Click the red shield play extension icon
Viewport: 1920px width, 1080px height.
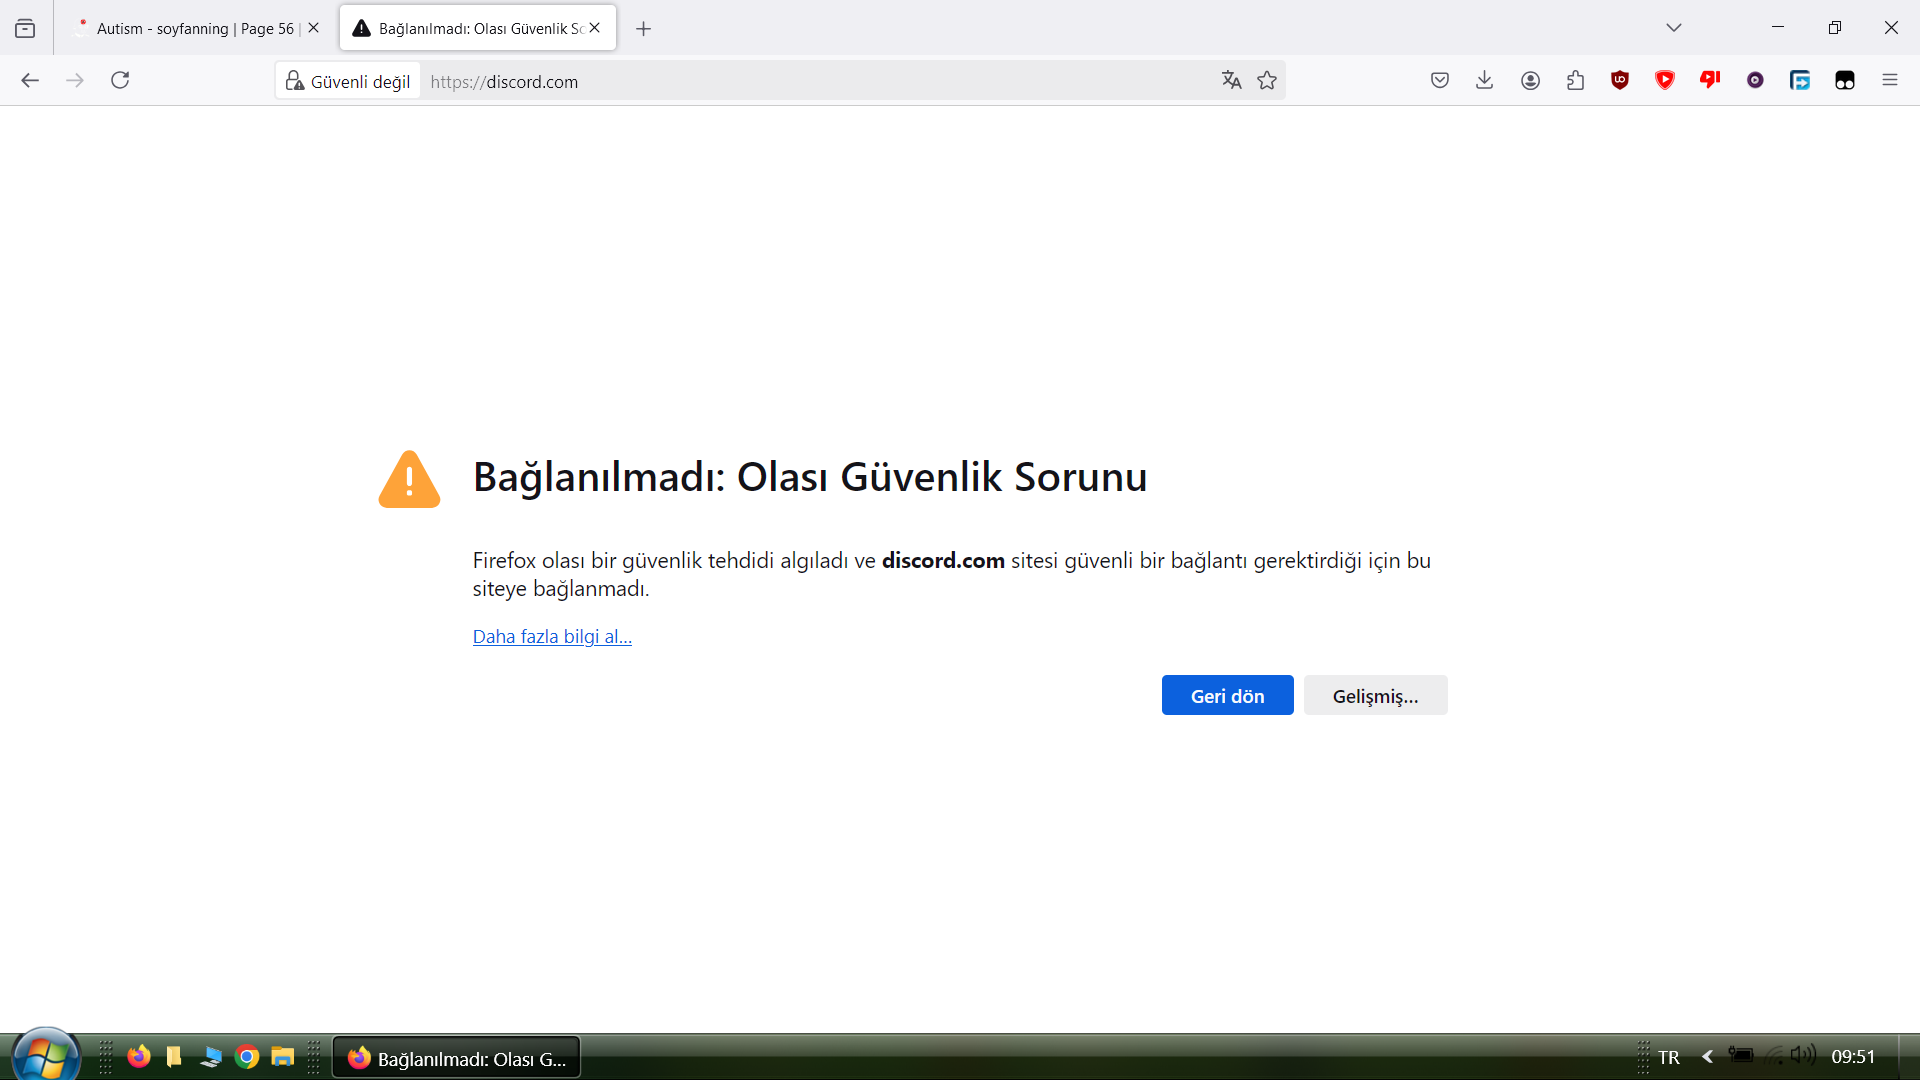pos(1665,80)
